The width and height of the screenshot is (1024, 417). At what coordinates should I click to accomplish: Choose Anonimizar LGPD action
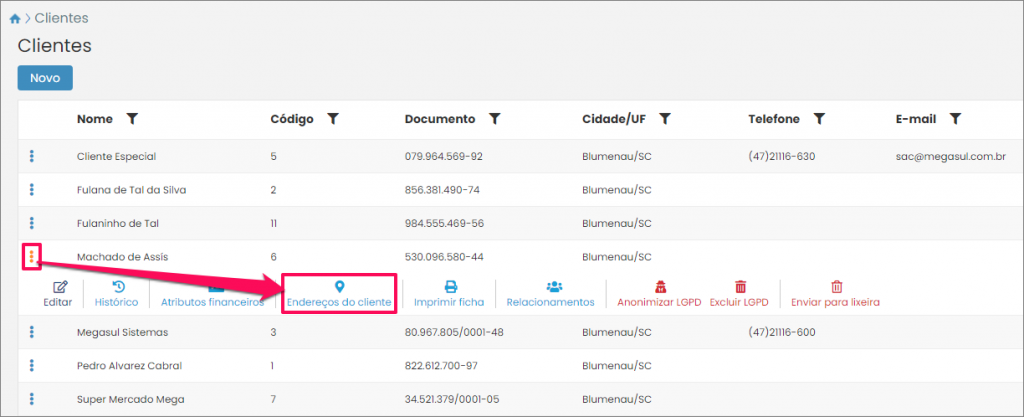pyautogui.click(x=659, y=293)
